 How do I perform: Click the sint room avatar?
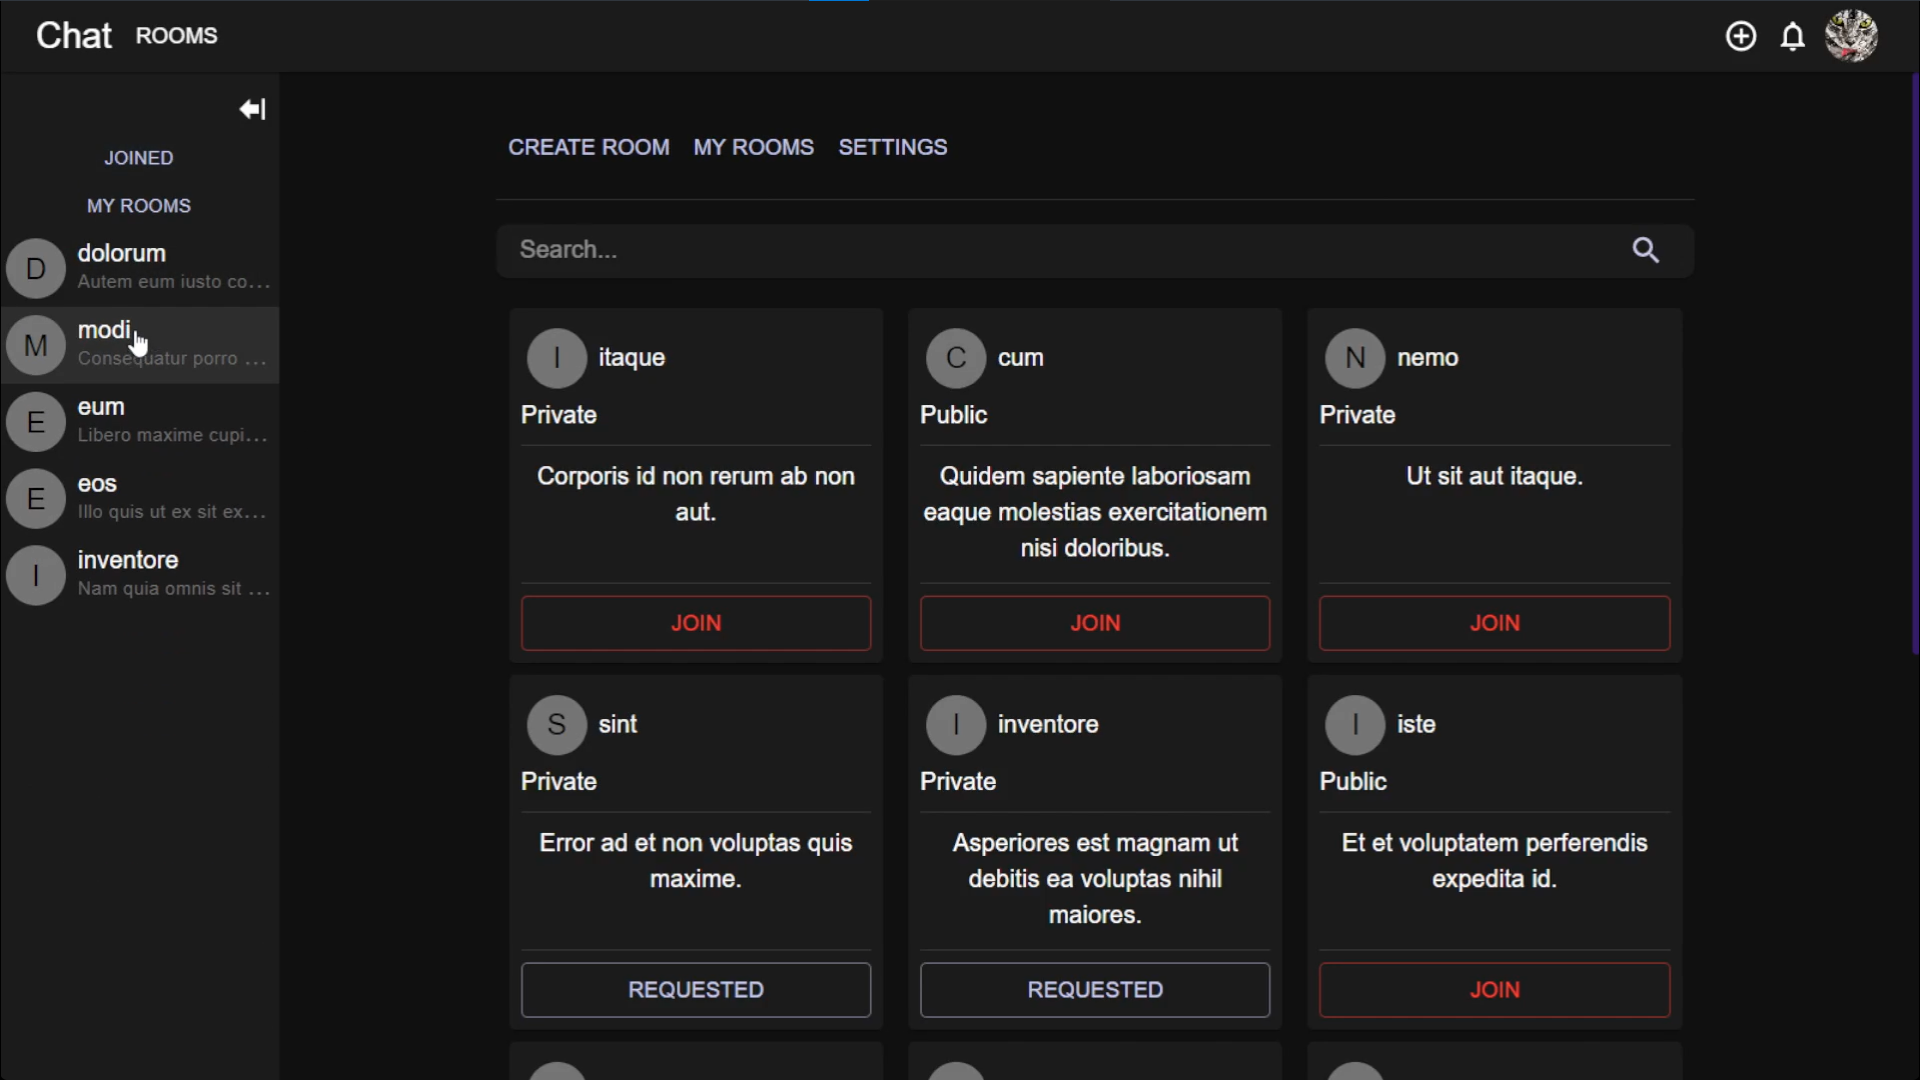pyautogui.click(x=556, y=725)
